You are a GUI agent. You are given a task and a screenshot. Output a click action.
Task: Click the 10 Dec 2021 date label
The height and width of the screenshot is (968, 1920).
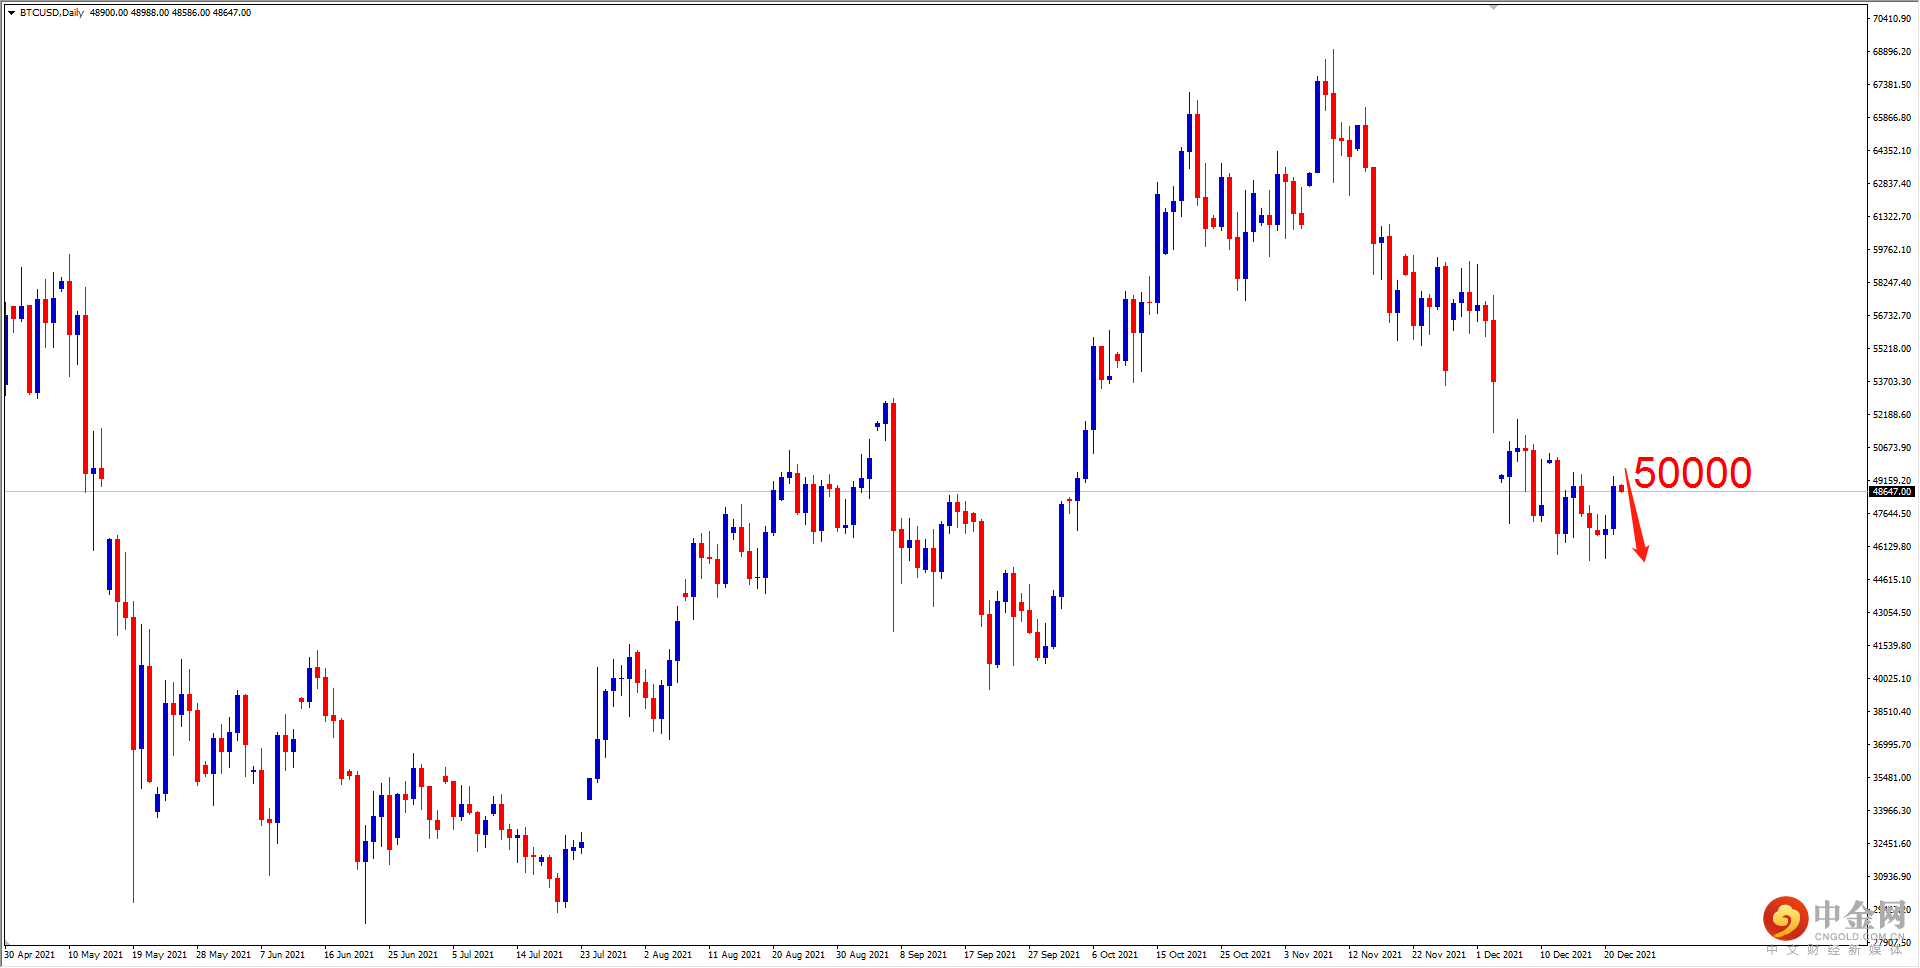(1566, 955)
